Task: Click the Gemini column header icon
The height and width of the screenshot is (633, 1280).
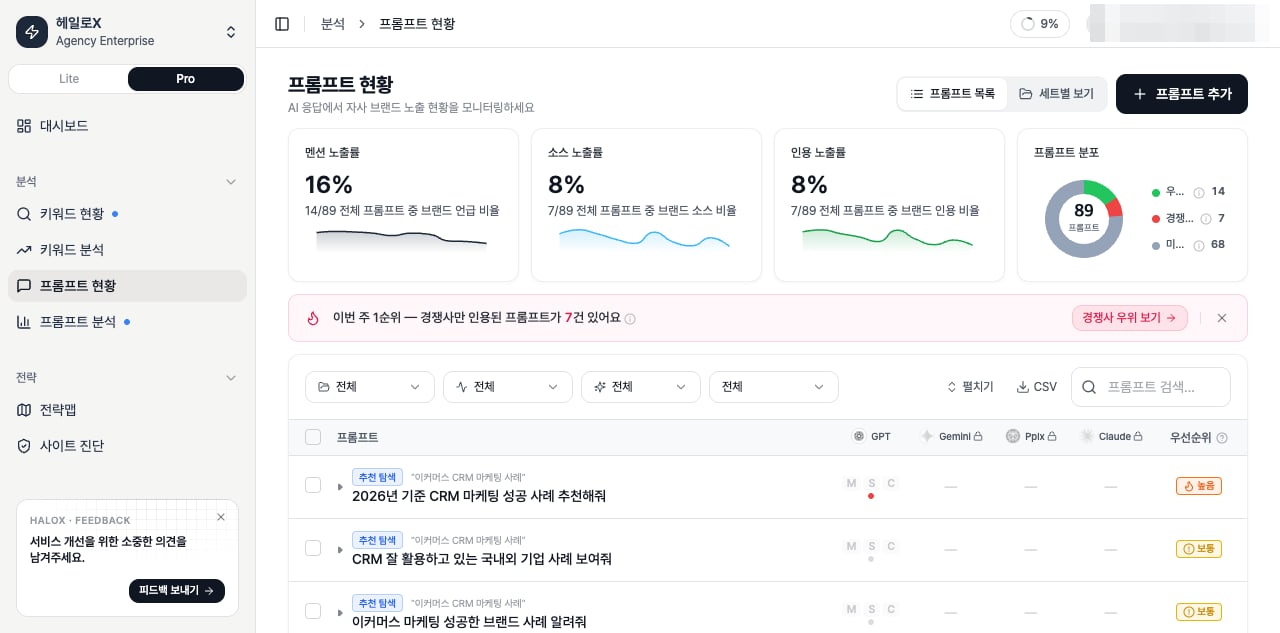Action: click(x=927, y=437)
